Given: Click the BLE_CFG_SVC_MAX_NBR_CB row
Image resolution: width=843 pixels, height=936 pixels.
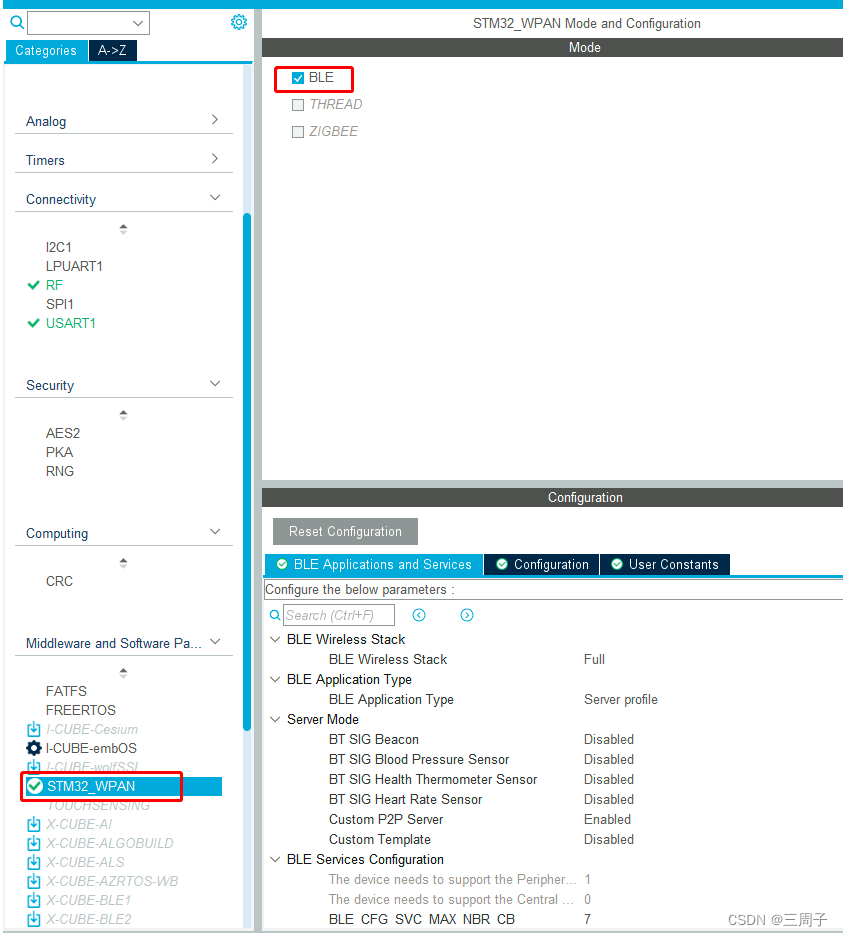Looking at the screenshot, I should (555, 919).
